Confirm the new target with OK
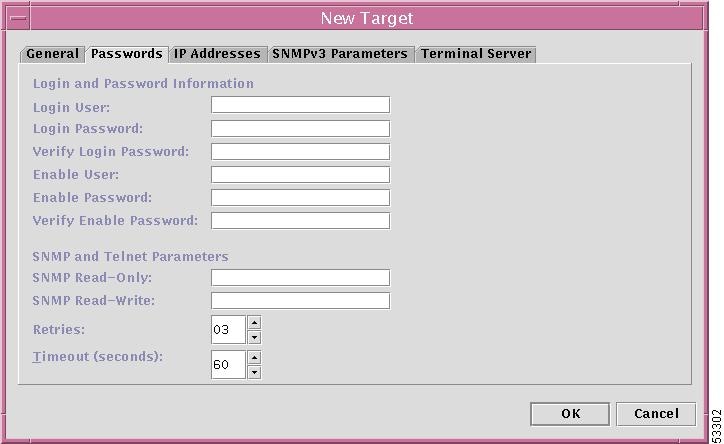Screen dimensions: 724x444 [570, 414]
